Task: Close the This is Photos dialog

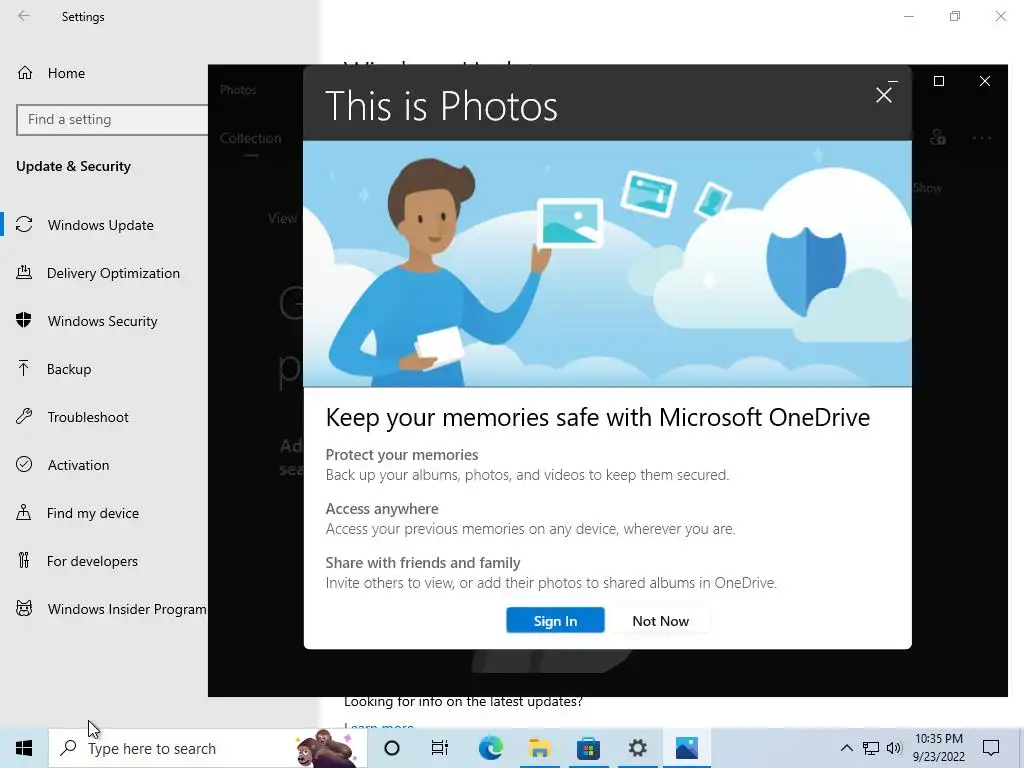Action: pos(884,95)
